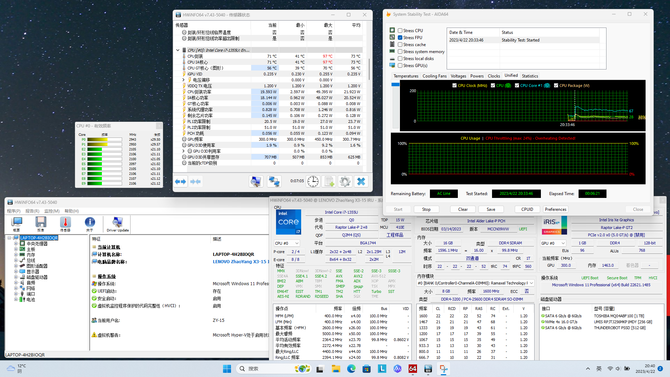This screenshot has height=377, width=670.
Task: Switch to the Powers tab
Action: point(477,76)
